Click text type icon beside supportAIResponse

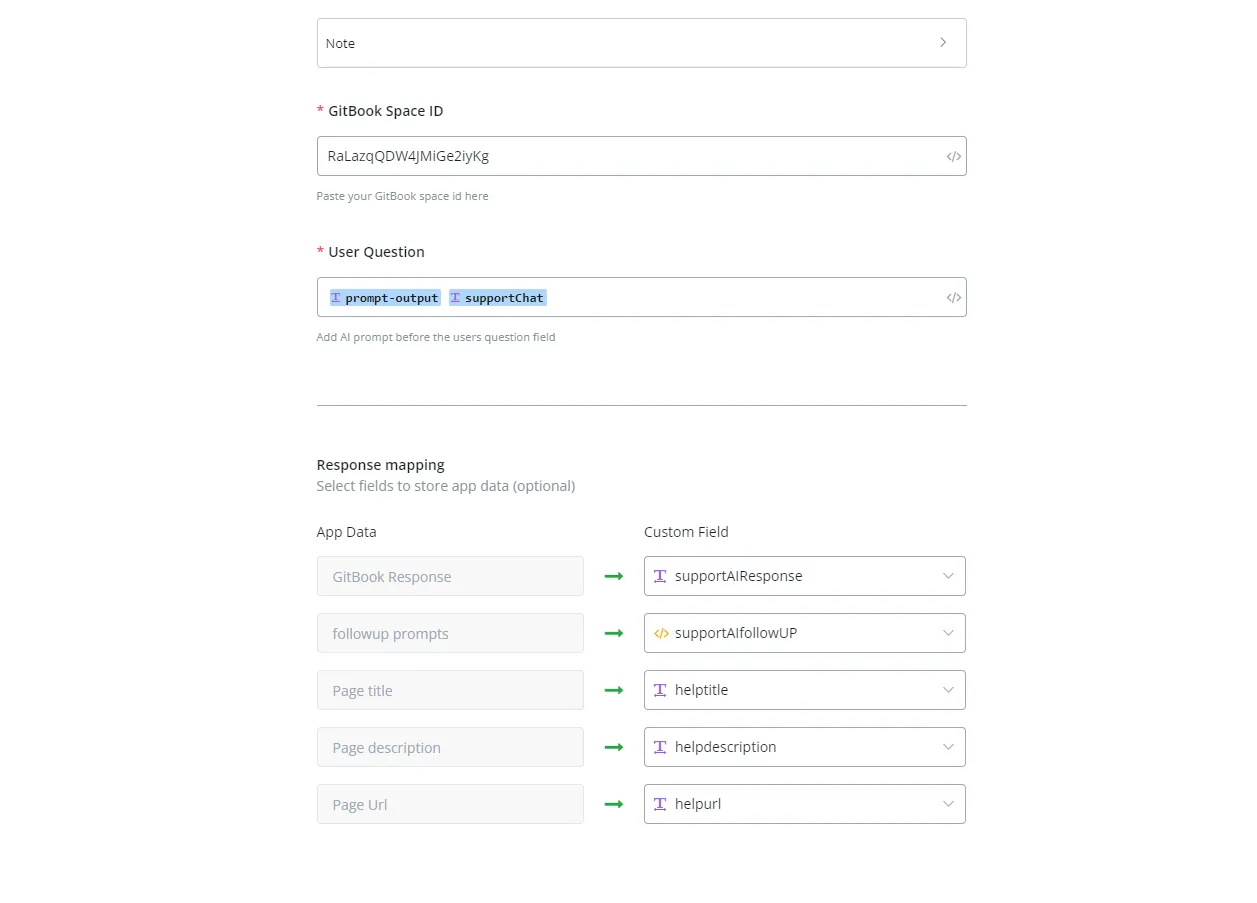[660, 576]
